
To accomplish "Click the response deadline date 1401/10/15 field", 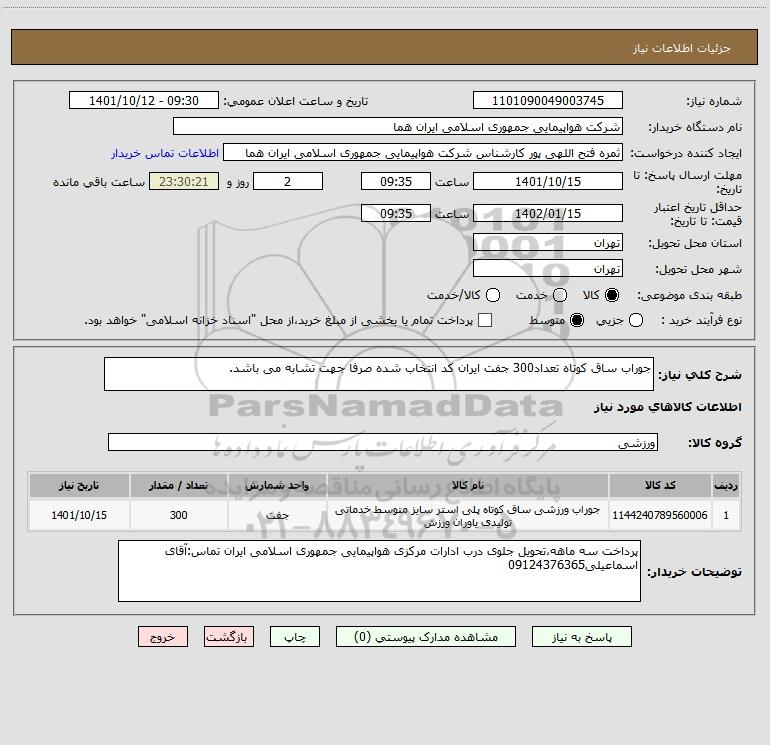I will coord(548,182).
